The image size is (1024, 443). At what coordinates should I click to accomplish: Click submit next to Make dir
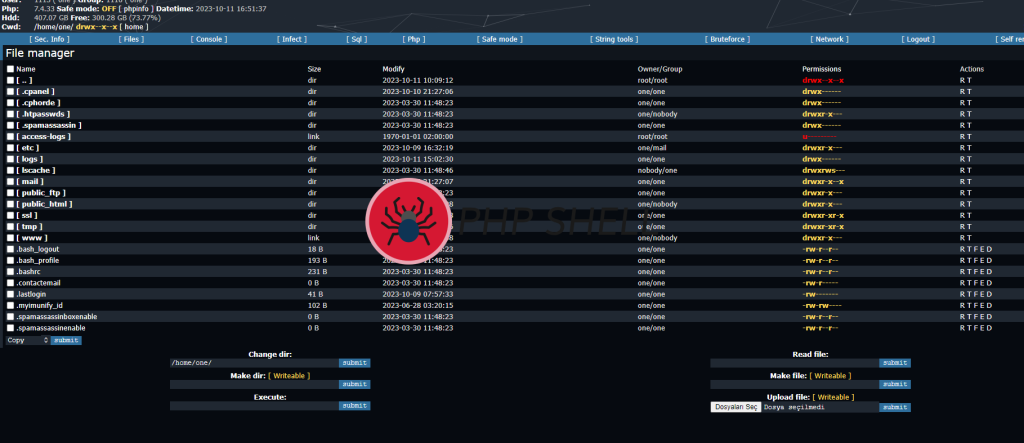pyautogui.click(x=354, y=384)
